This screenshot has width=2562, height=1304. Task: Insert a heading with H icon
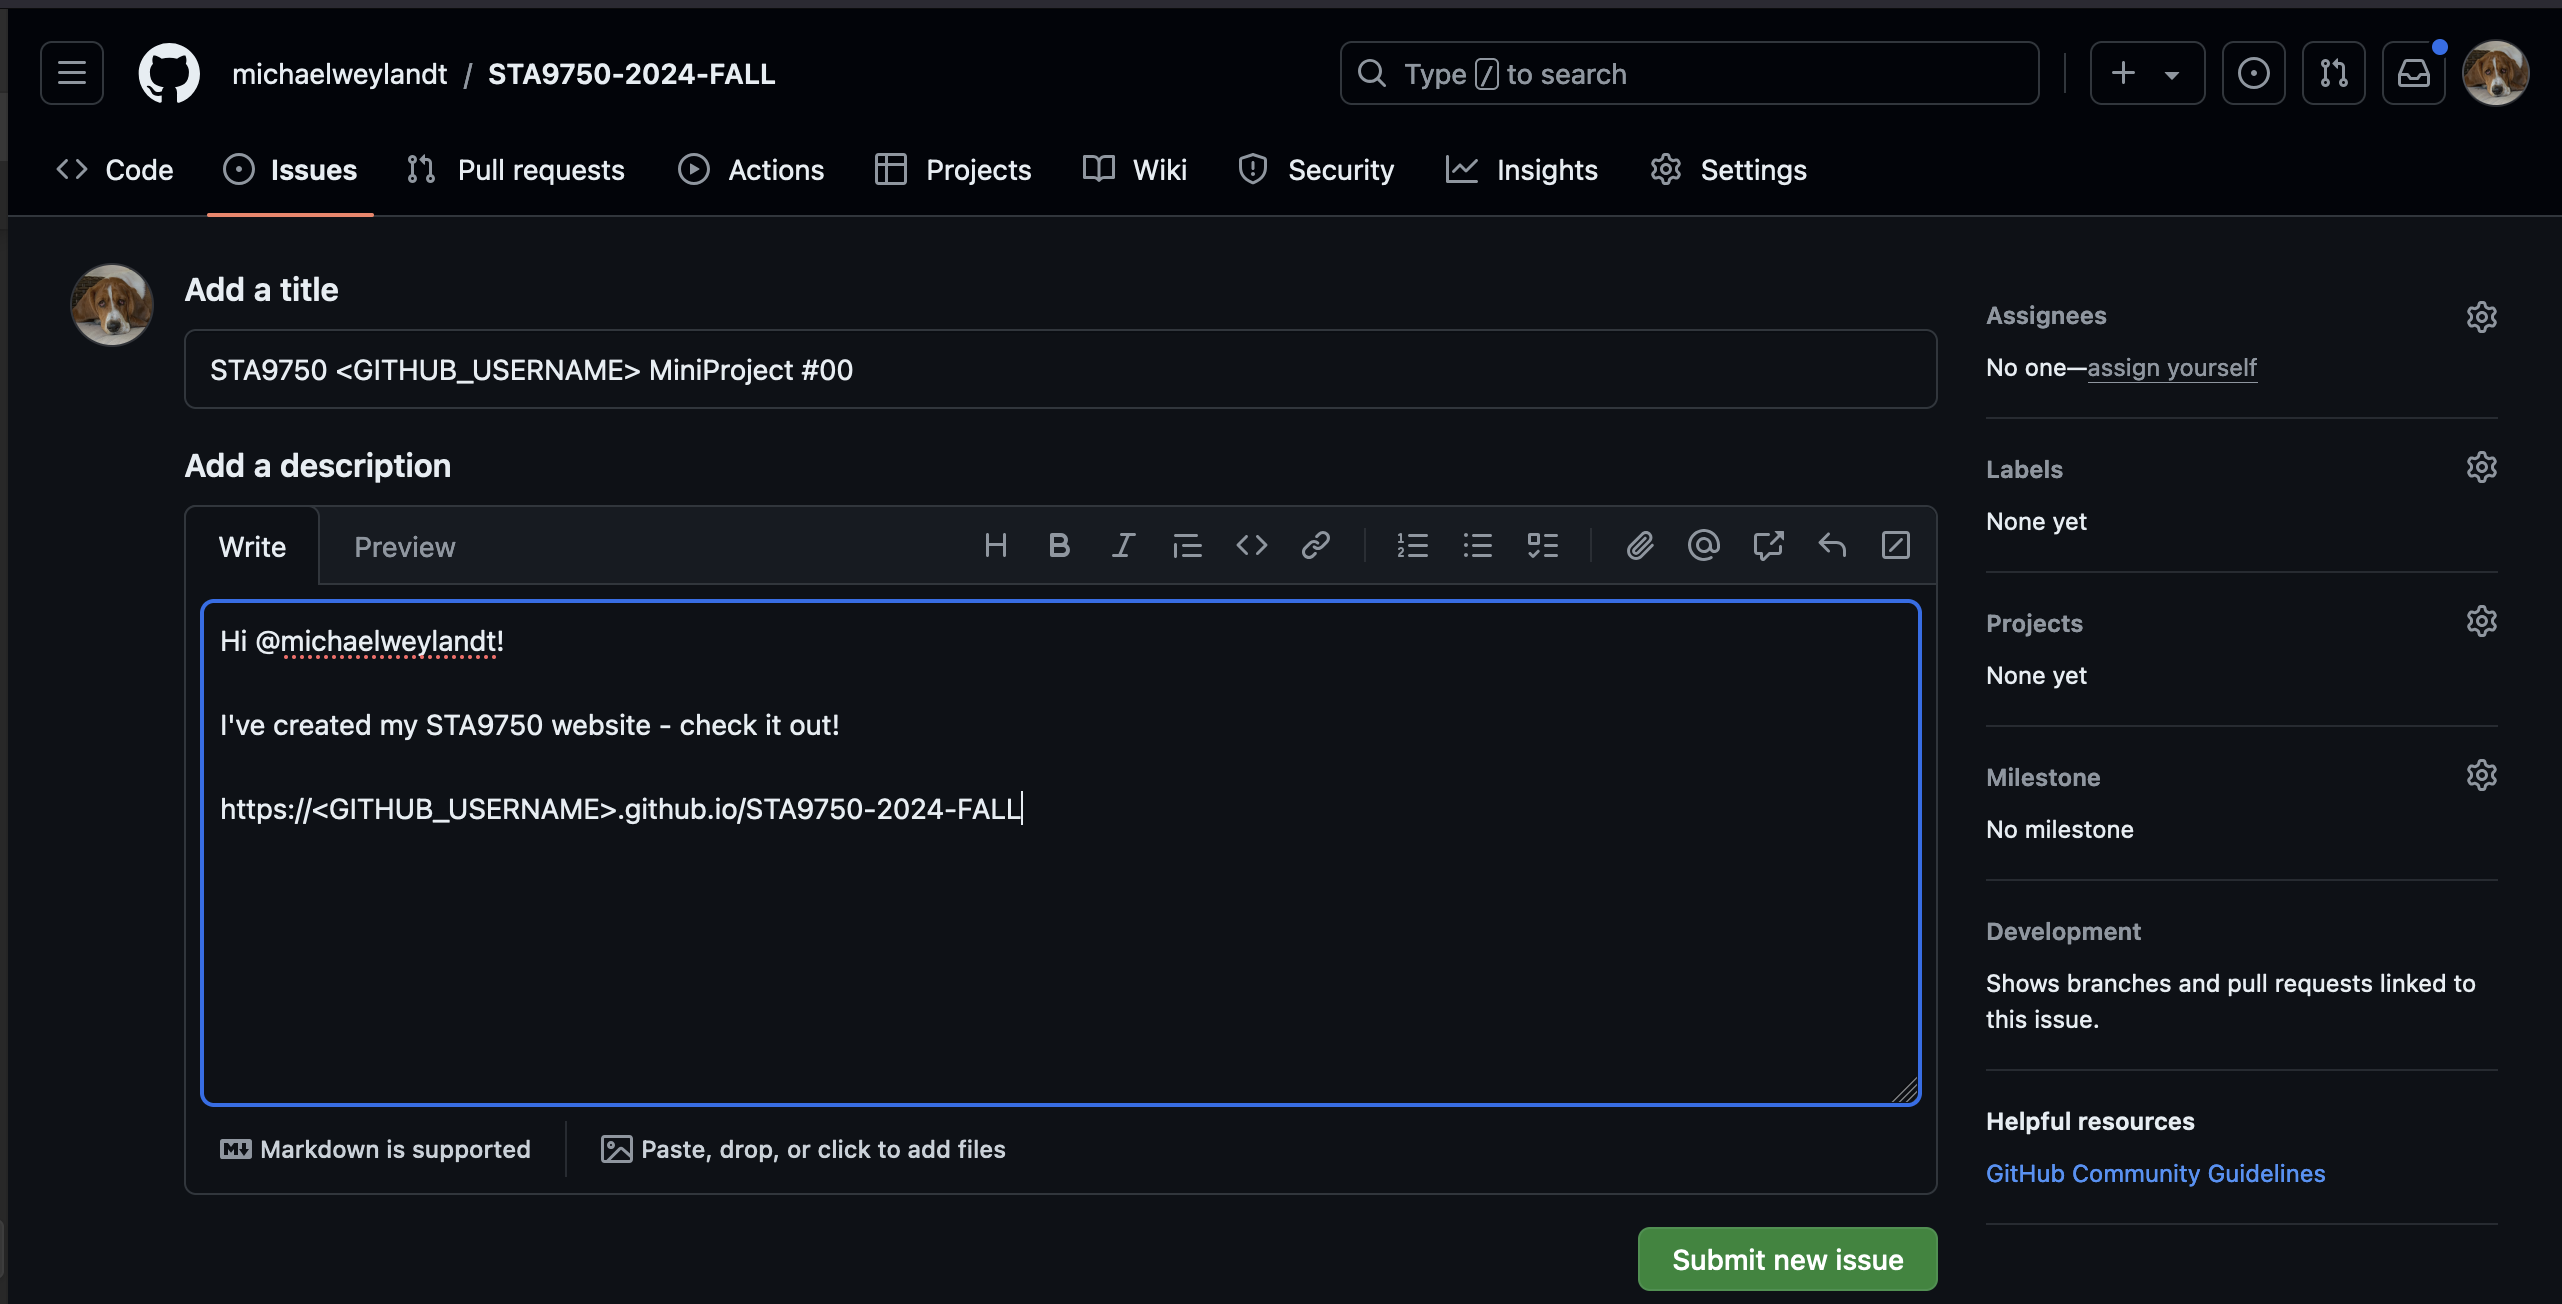click(x=995, y=546)
